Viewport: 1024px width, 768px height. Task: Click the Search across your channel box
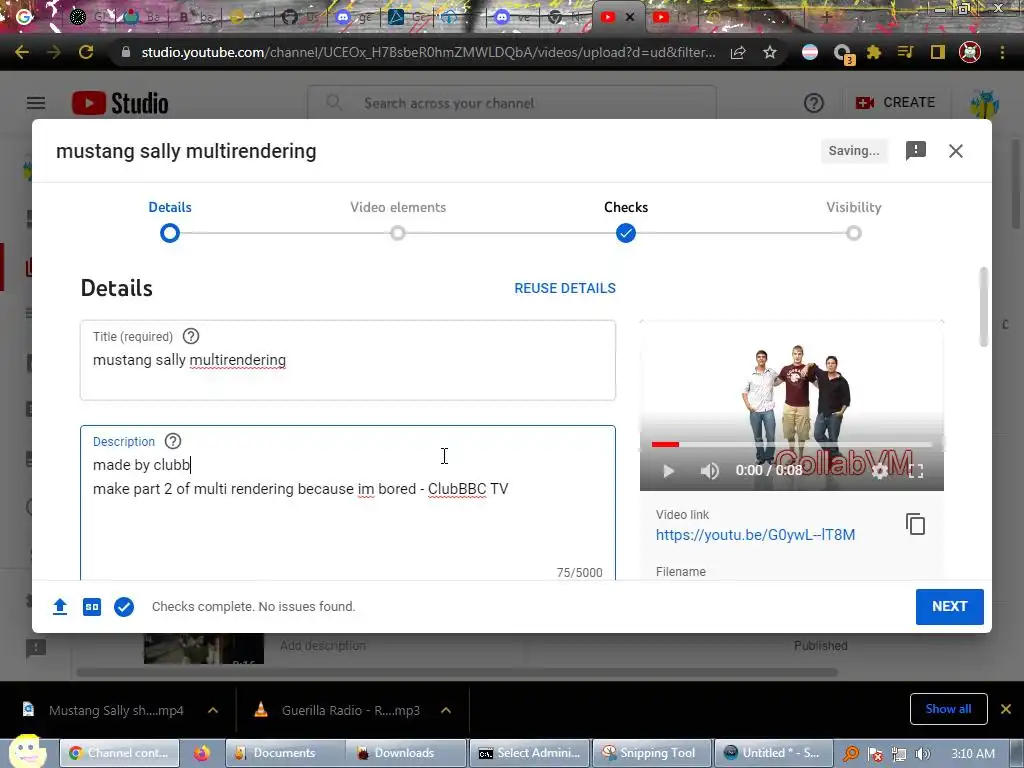coord(512,103)
